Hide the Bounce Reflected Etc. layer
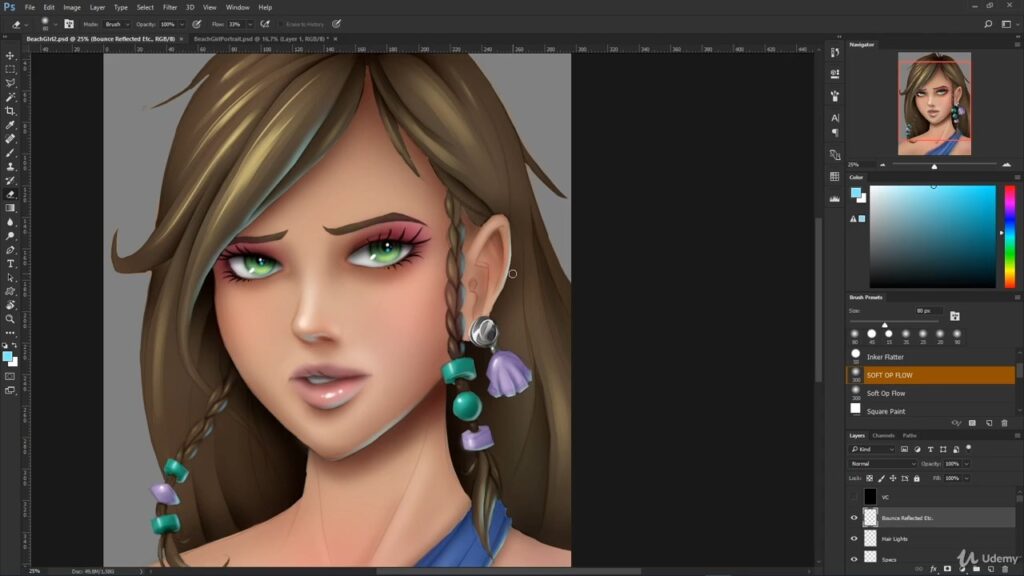This screenshot has height=576, width=1024. 854,518
